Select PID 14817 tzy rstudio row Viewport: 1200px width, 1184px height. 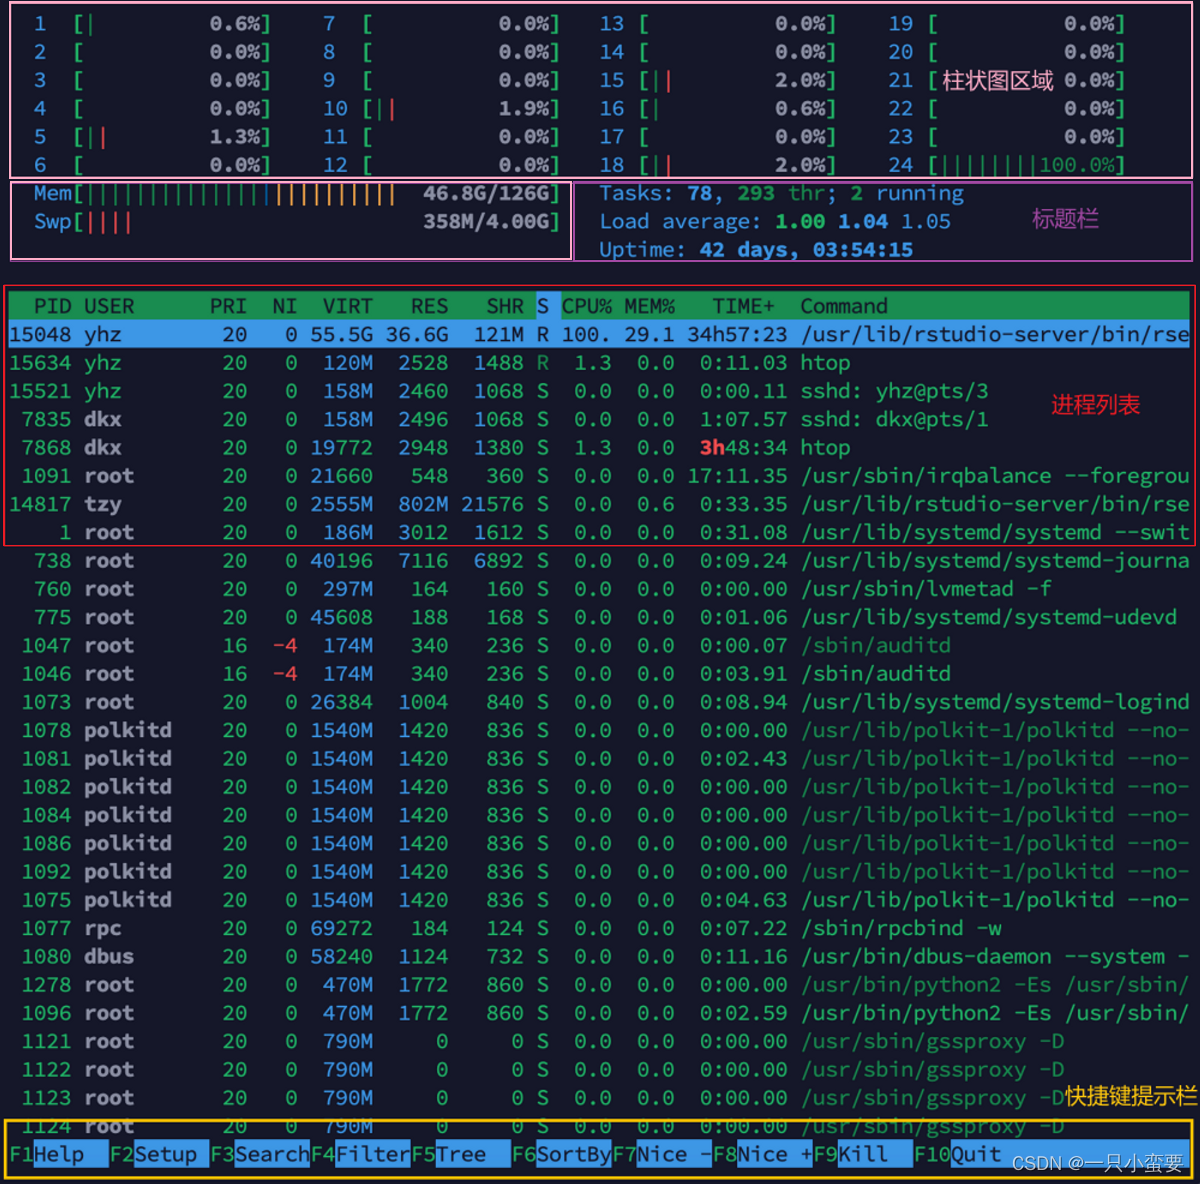[599, 504]
